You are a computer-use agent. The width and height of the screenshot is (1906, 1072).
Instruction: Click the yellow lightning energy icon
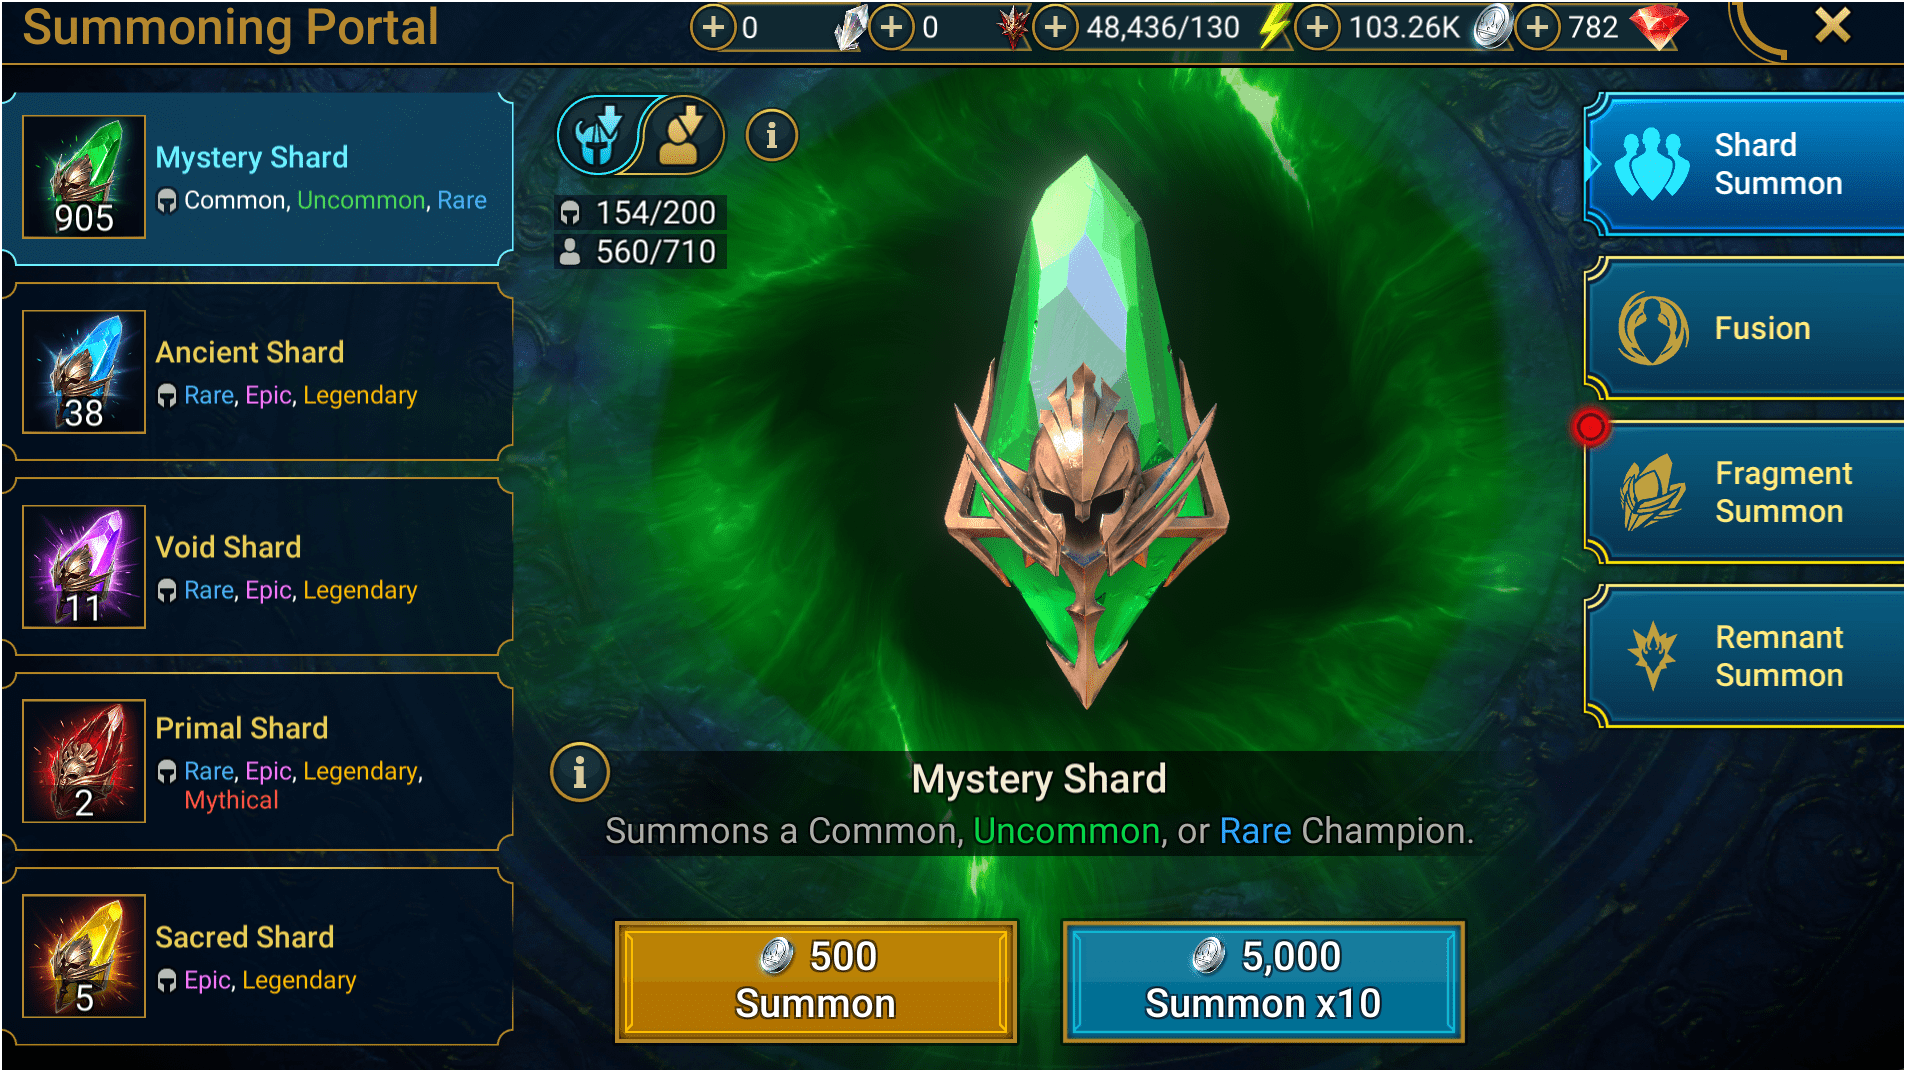tap(1273, 27)
